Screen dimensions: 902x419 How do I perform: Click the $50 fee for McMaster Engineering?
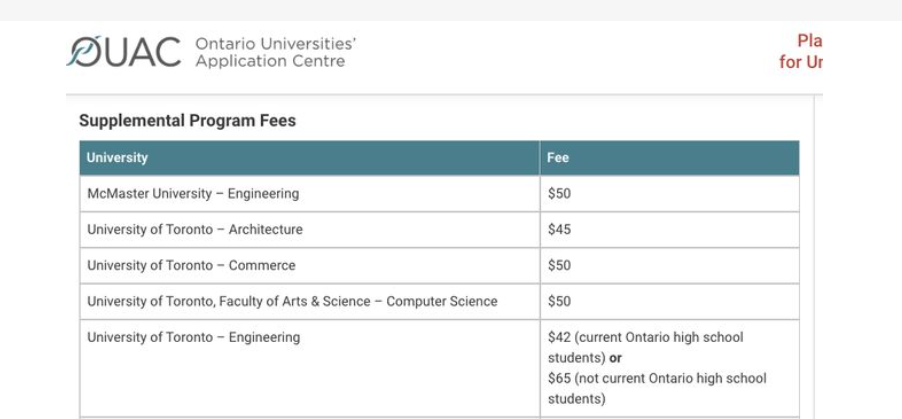point(559,194)
